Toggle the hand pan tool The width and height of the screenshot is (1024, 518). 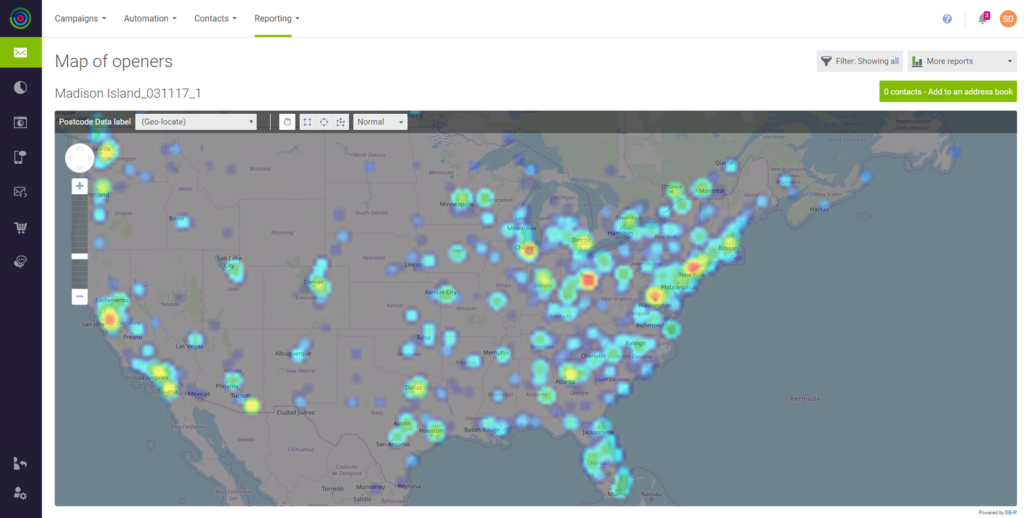(287, 122)
